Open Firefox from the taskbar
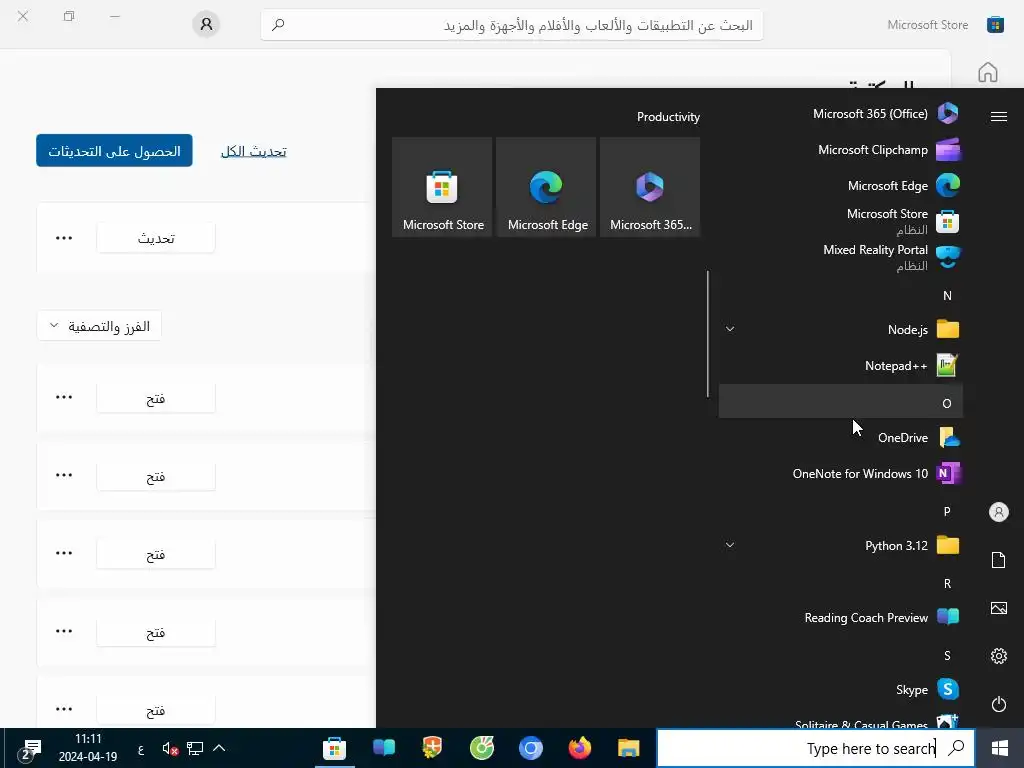The height and width of the screenshot is (768, 1024). pyautogui.click(x=579, y=748)
